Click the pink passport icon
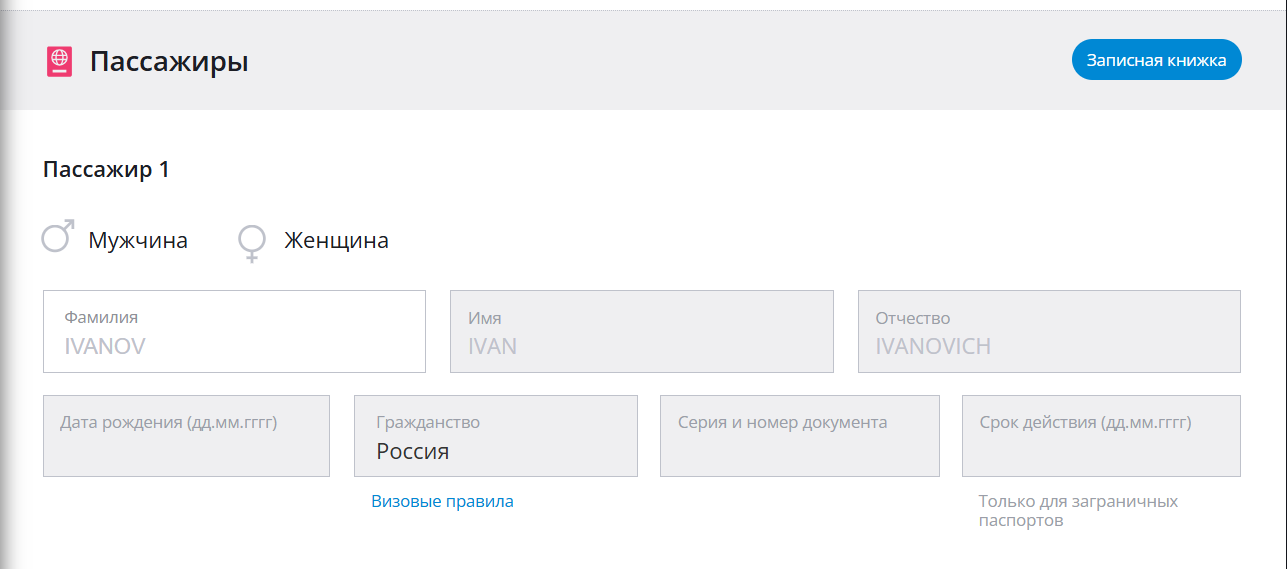Screen dimensions: 1287x569 pos(60,62)
